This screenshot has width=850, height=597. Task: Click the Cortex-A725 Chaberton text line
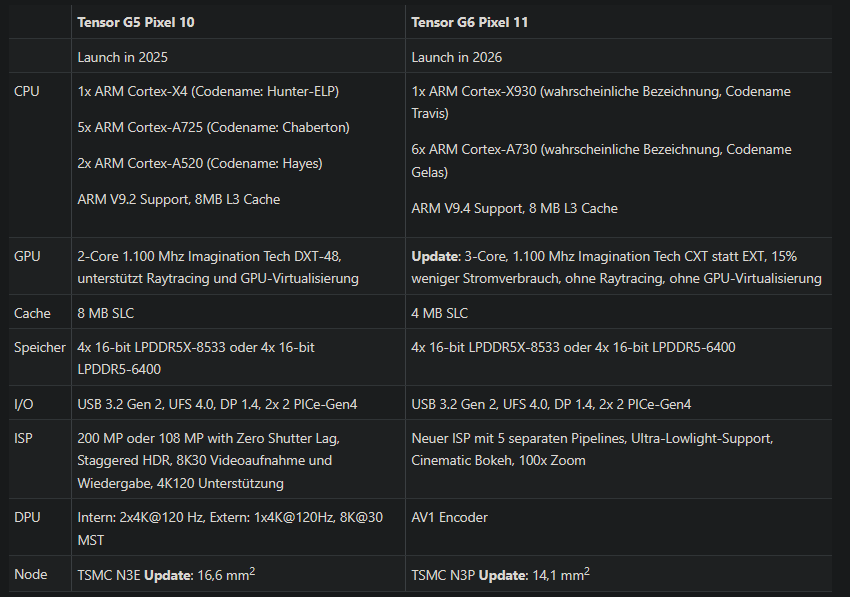click(214, 127)
